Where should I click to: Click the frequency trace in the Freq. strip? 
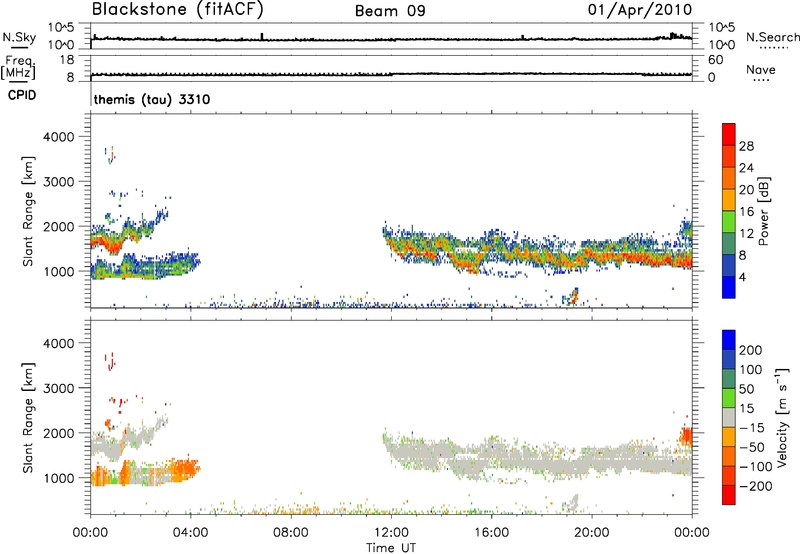coord(391,74)
